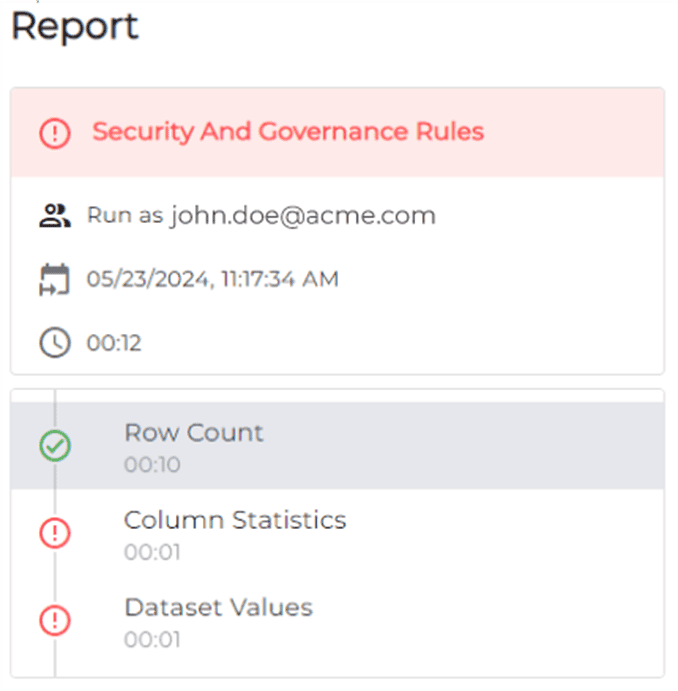Image resolution: width=678 pixels, height=691 pixels.
Task: Click the vertical timeline line below Dataset Values
Action: click(55, 660)
